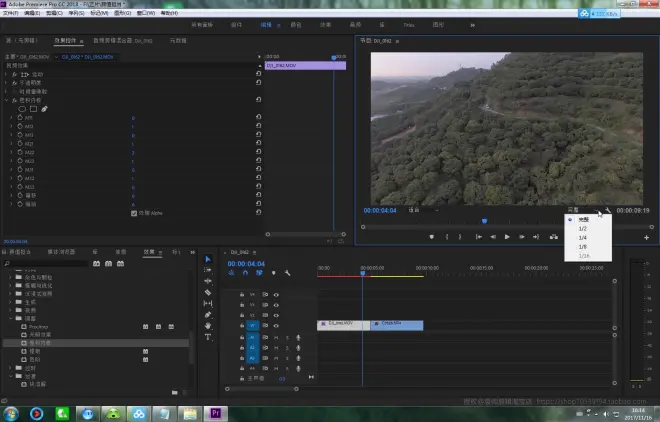Filter by YUV effects icon
This screenshot has height=422, width=660.
click(120, 264)
